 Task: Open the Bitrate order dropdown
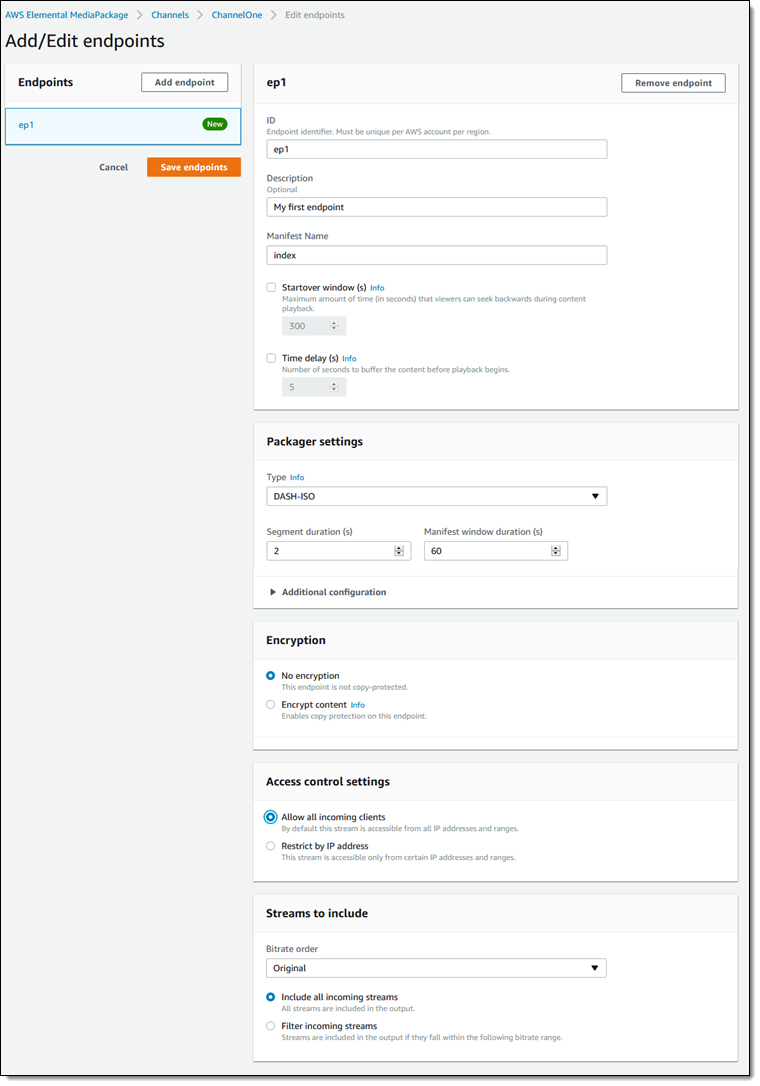tap(436, 968)
